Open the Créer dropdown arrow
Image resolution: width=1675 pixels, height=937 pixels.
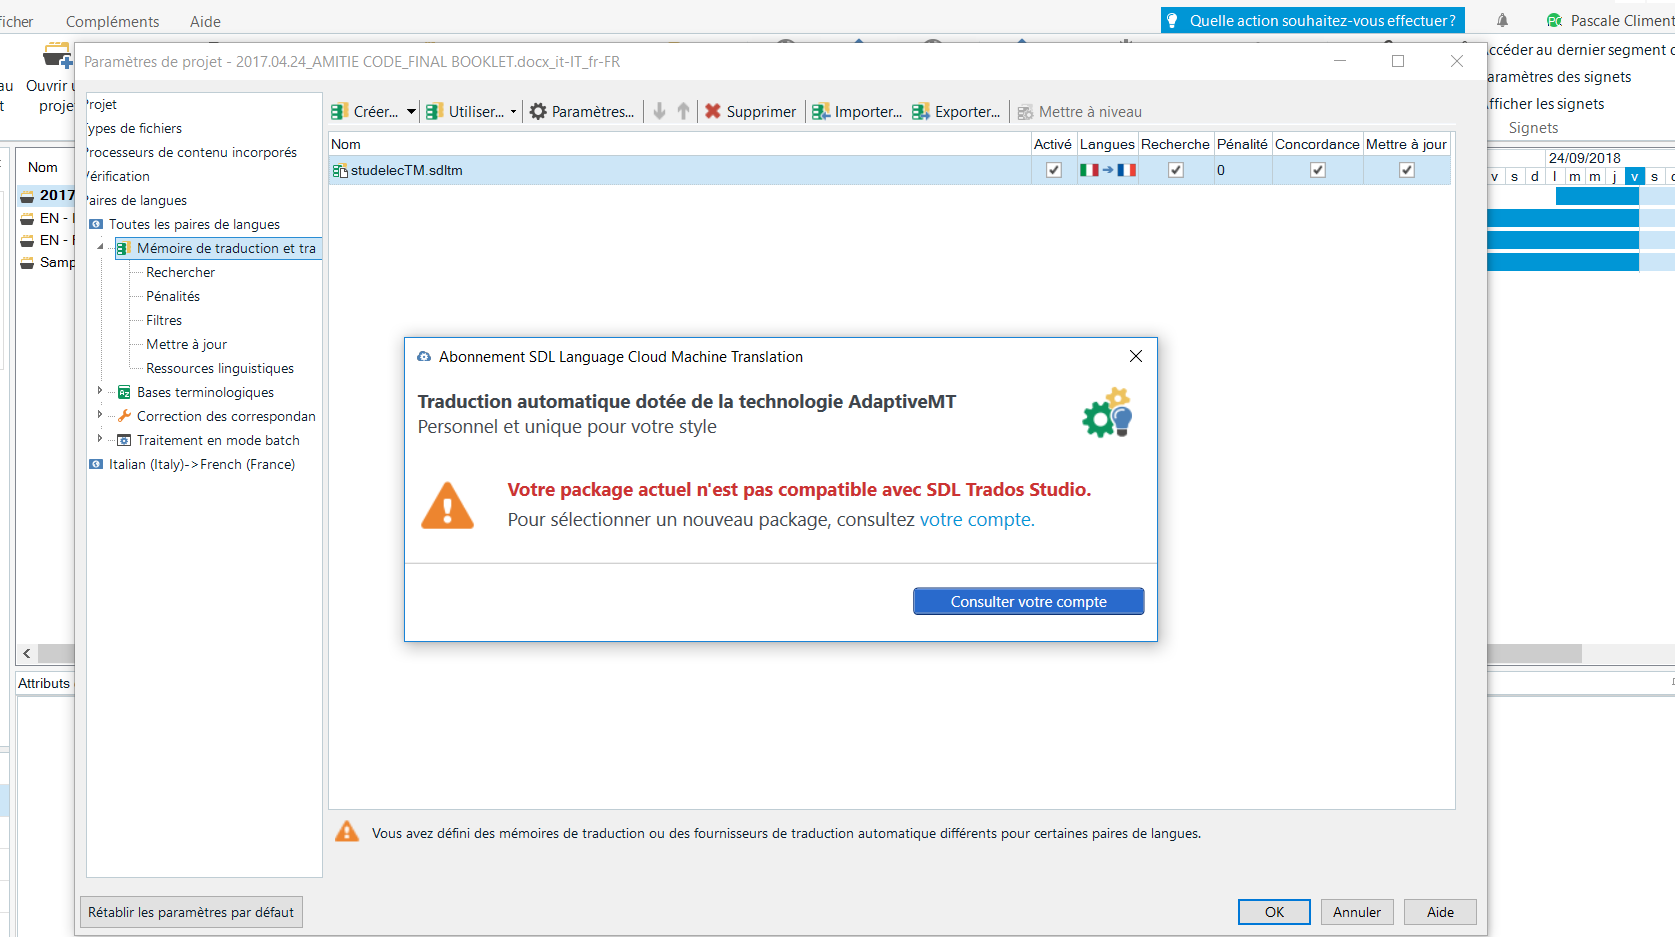(411, 112)
